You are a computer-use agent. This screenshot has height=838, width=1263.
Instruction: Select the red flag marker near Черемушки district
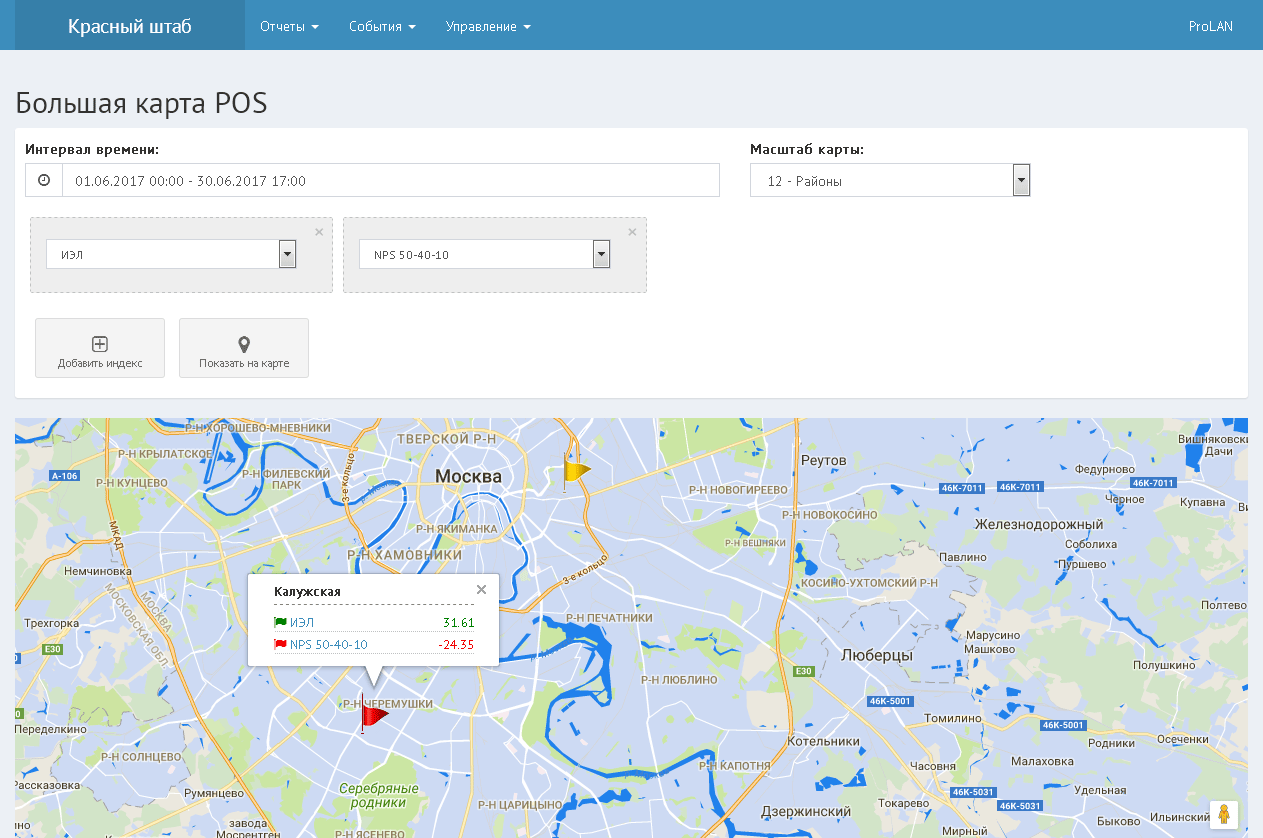click(x=377, y=716)
